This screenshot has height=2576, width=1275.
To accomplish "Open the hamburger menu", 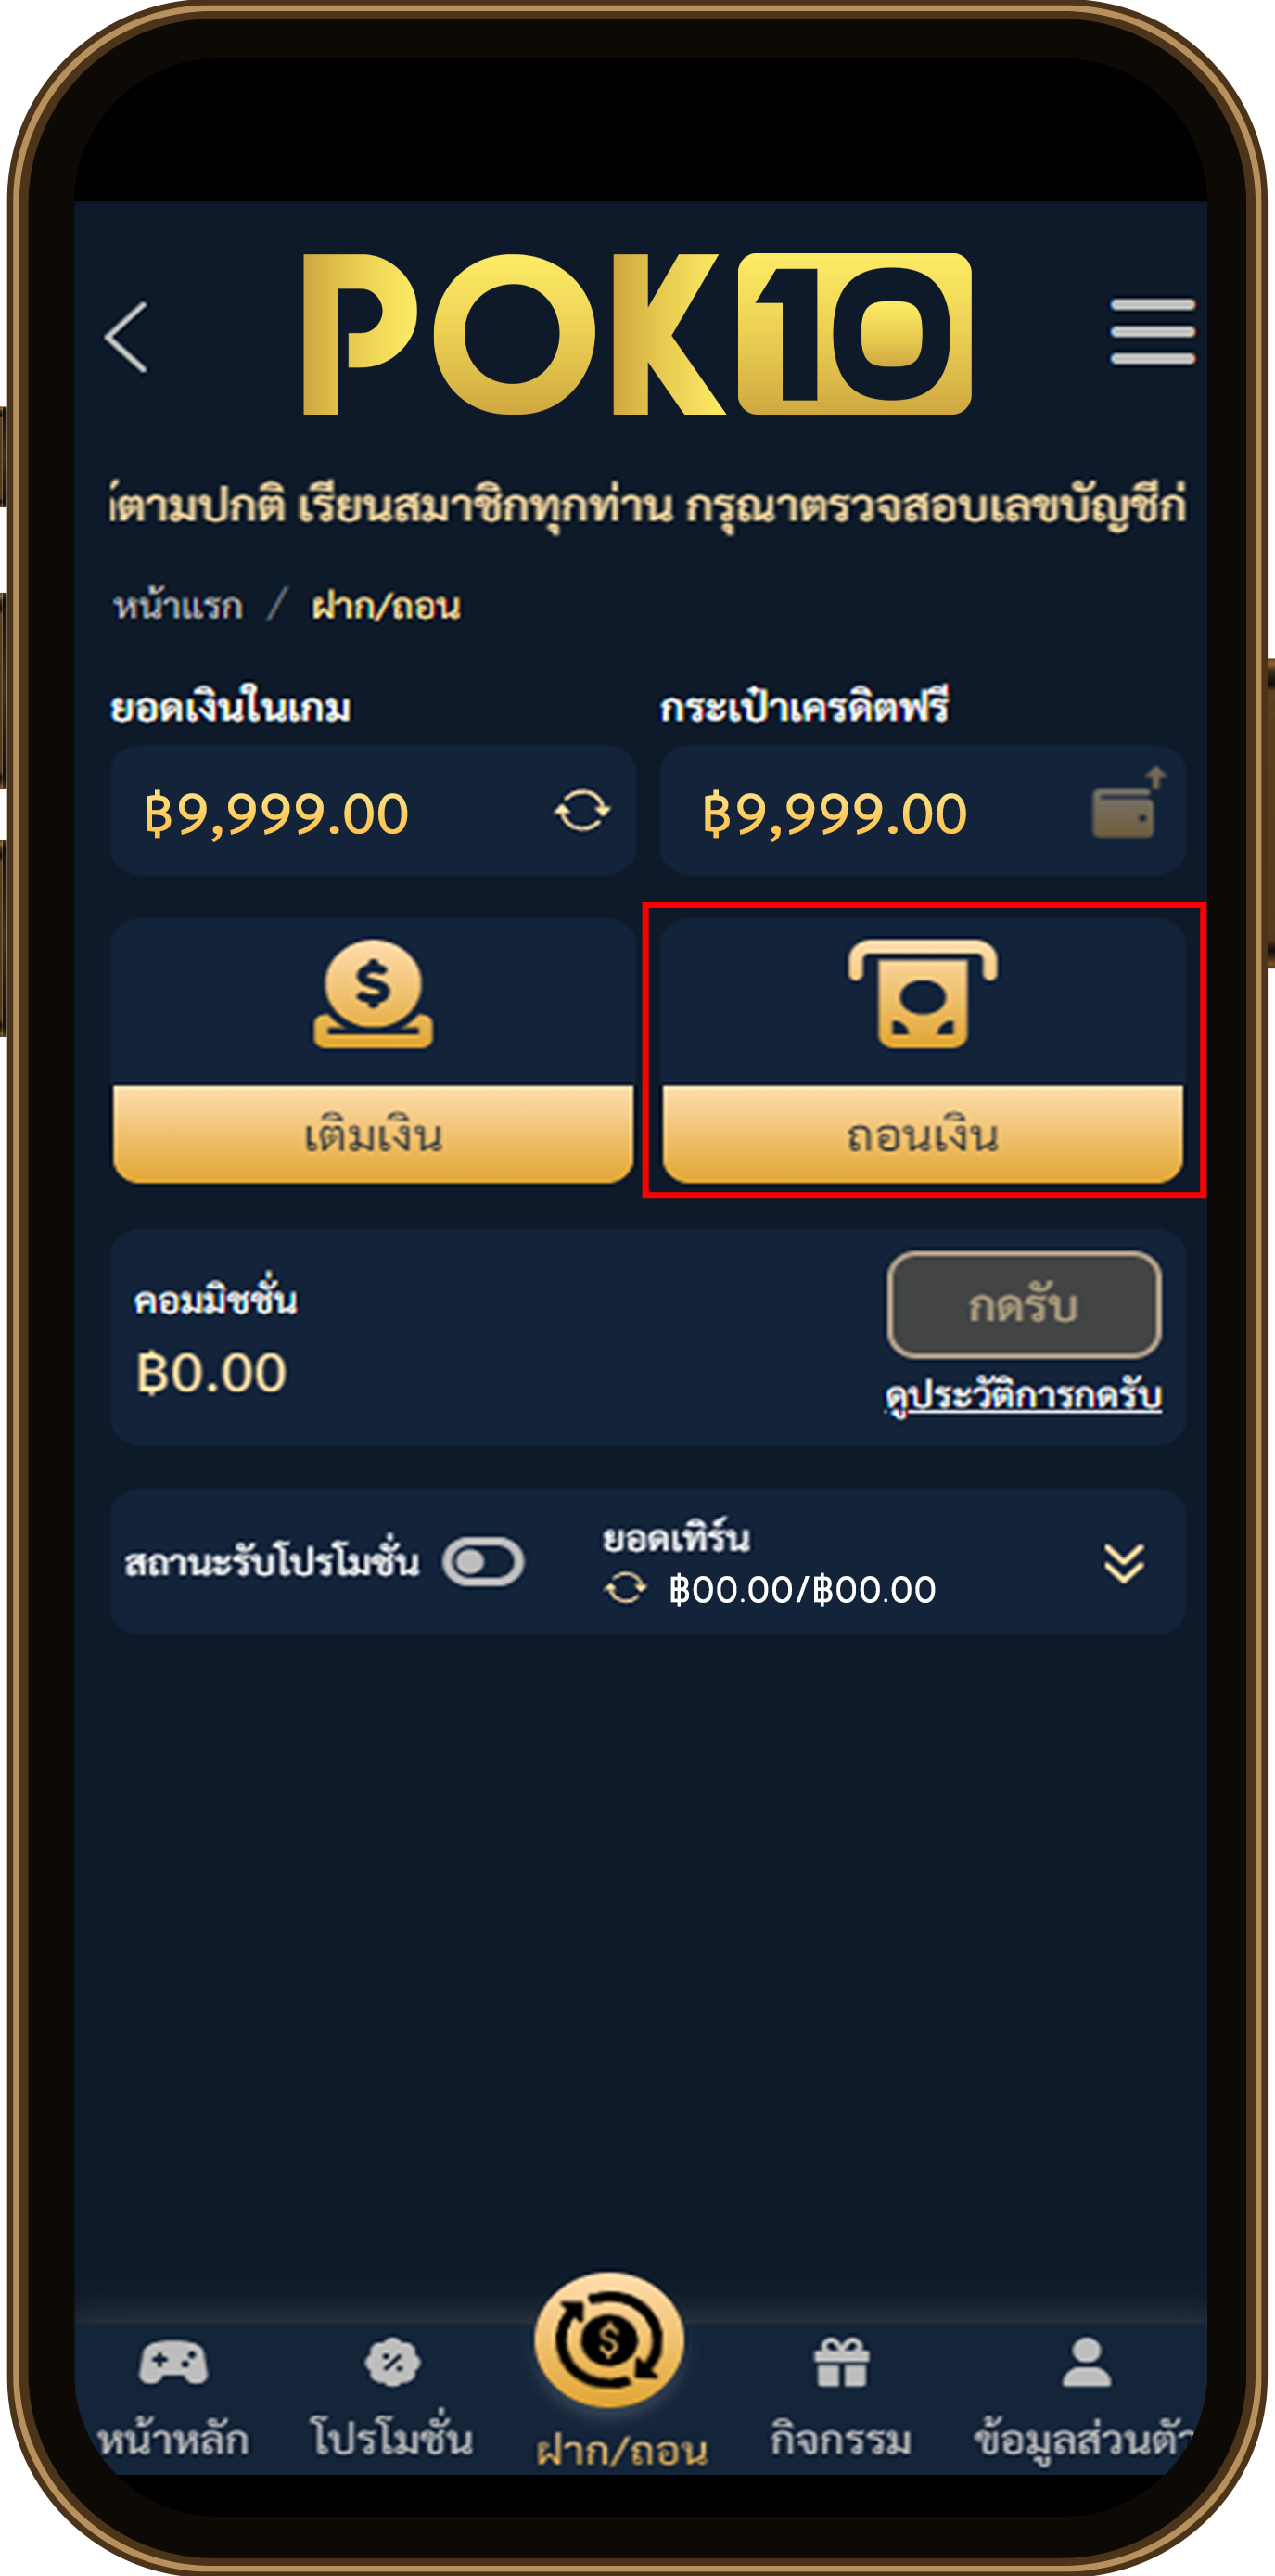I will coord(1152,331).
